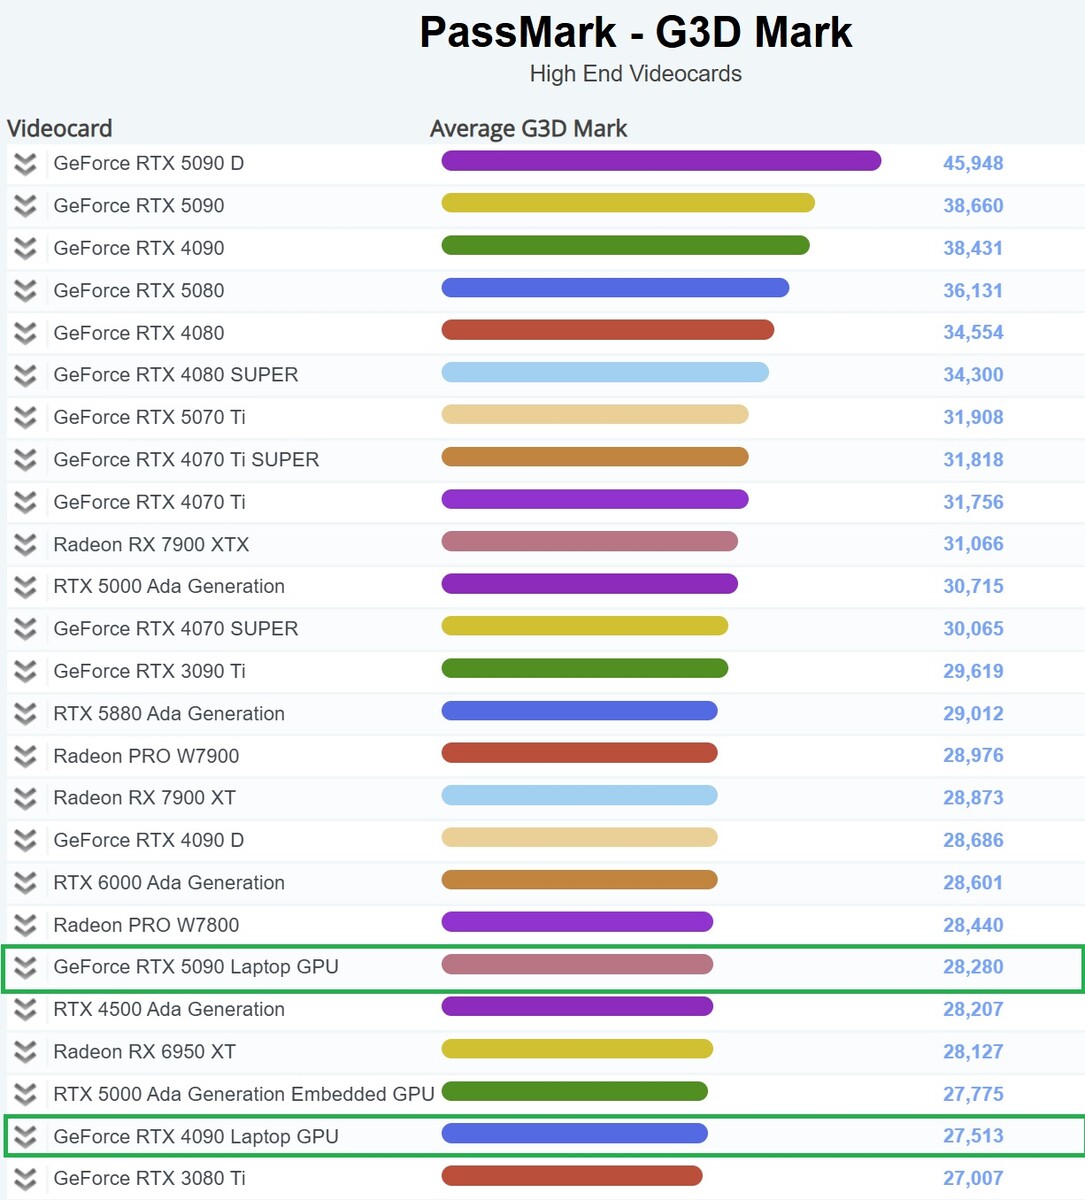
Task: Expand the RTX 4090 Laptop GPU row chevron
Action: [25, 1137]
